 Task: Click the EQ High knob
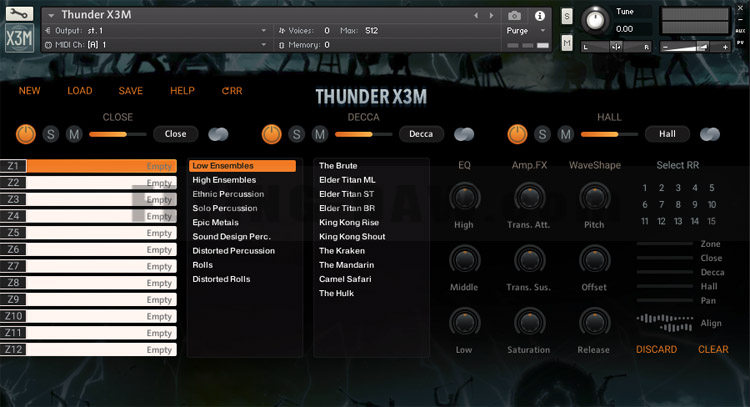464,198
